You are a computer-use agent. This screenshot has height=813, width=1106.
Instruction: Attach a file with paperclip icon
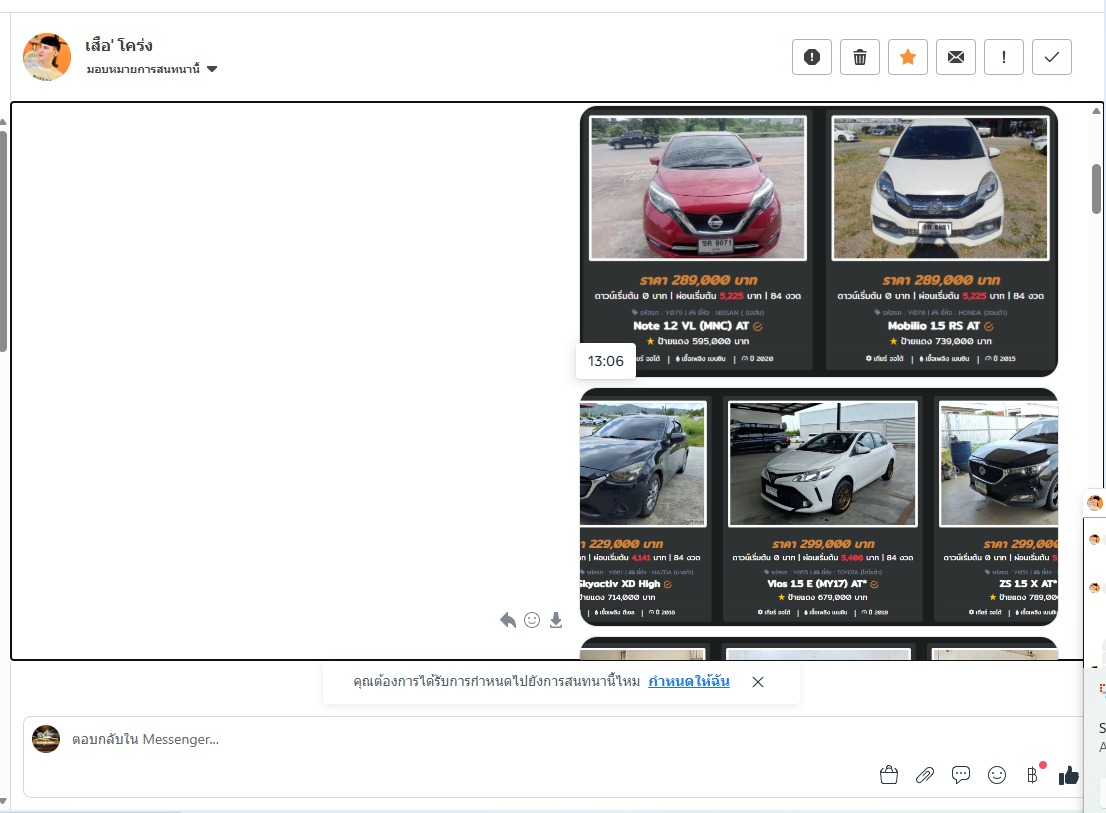925,774
